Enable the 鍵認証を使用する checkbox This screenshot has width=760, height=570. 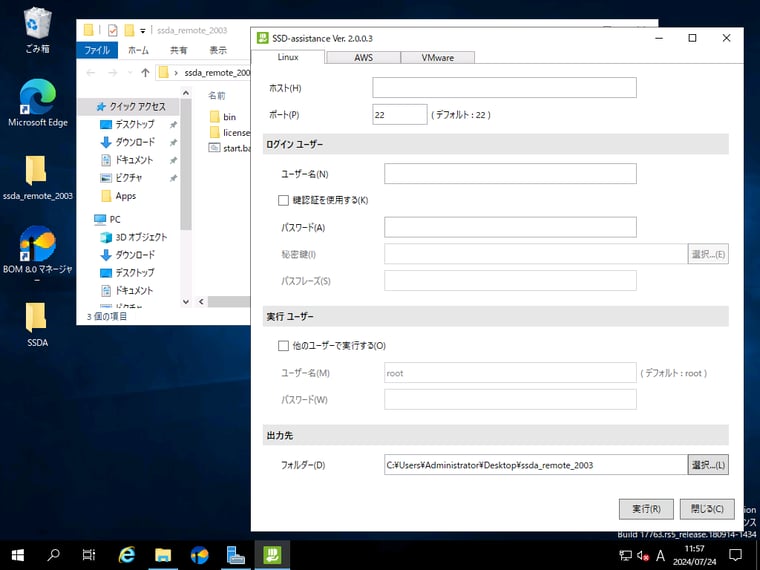(x=284, y=200)
